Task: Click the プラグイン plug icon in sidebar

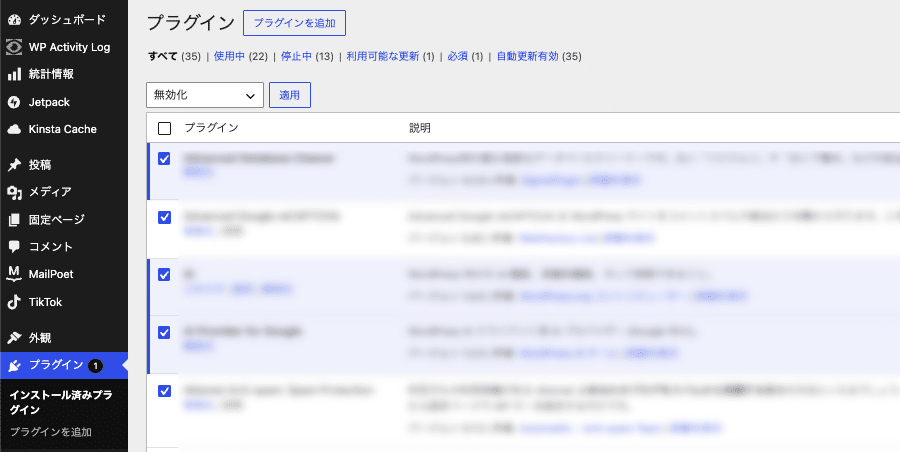Action: click(x=14, y=365)
